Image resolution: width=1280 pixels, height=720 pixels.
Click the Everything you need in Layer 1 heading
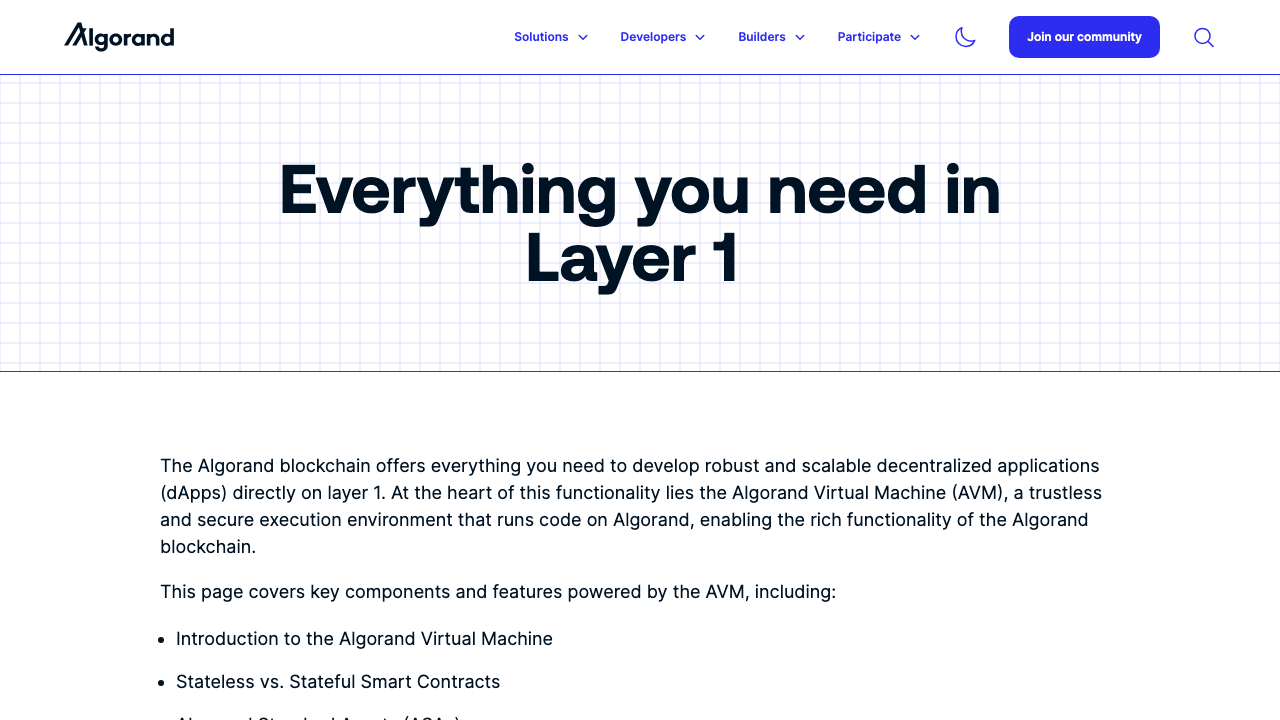(639, 222)
